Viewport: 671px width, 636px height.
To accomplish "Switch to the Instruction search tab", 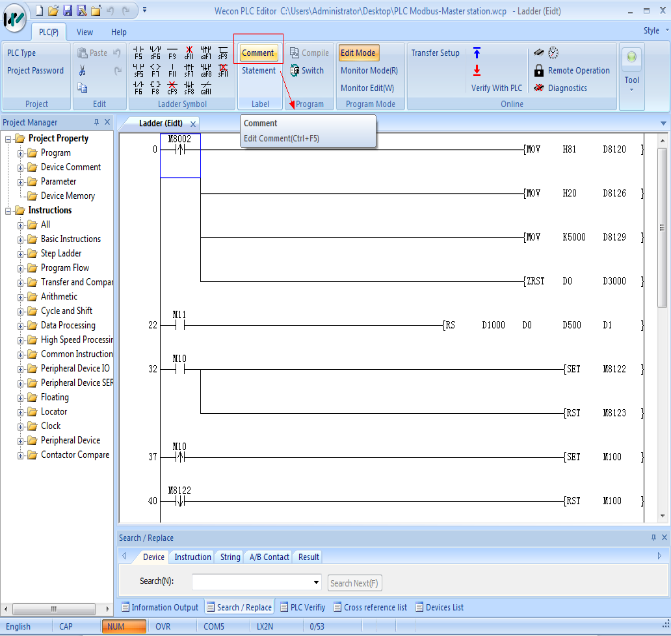I will 193,556.
